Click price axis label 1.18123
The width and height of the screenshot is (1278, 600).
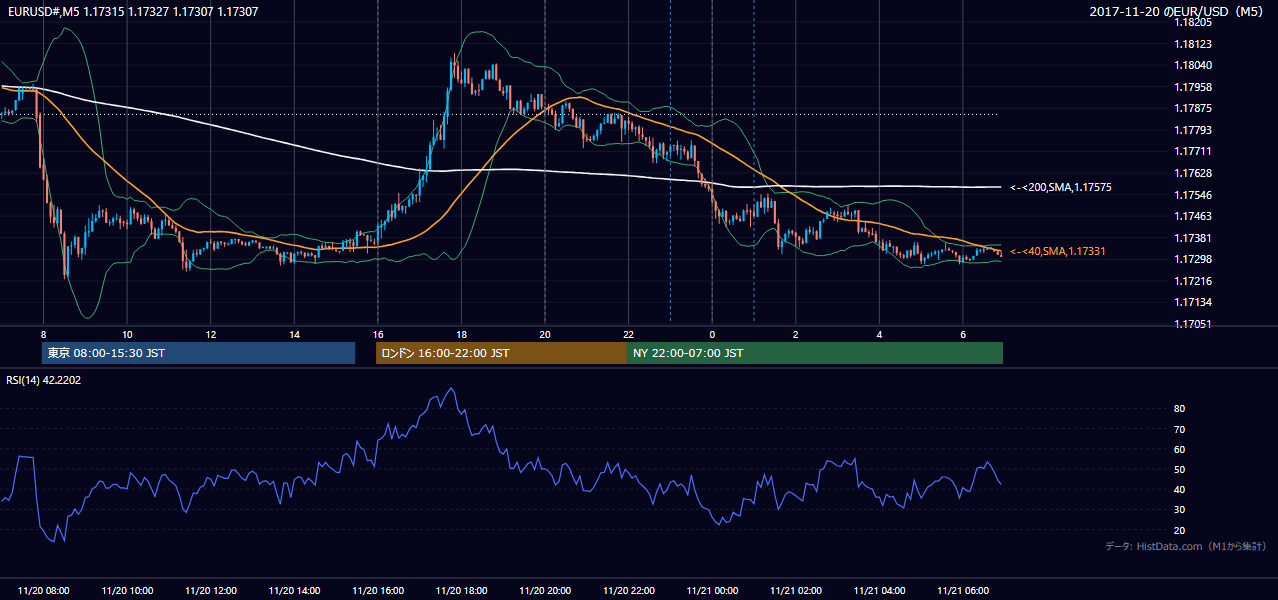tap(1192, 44)
